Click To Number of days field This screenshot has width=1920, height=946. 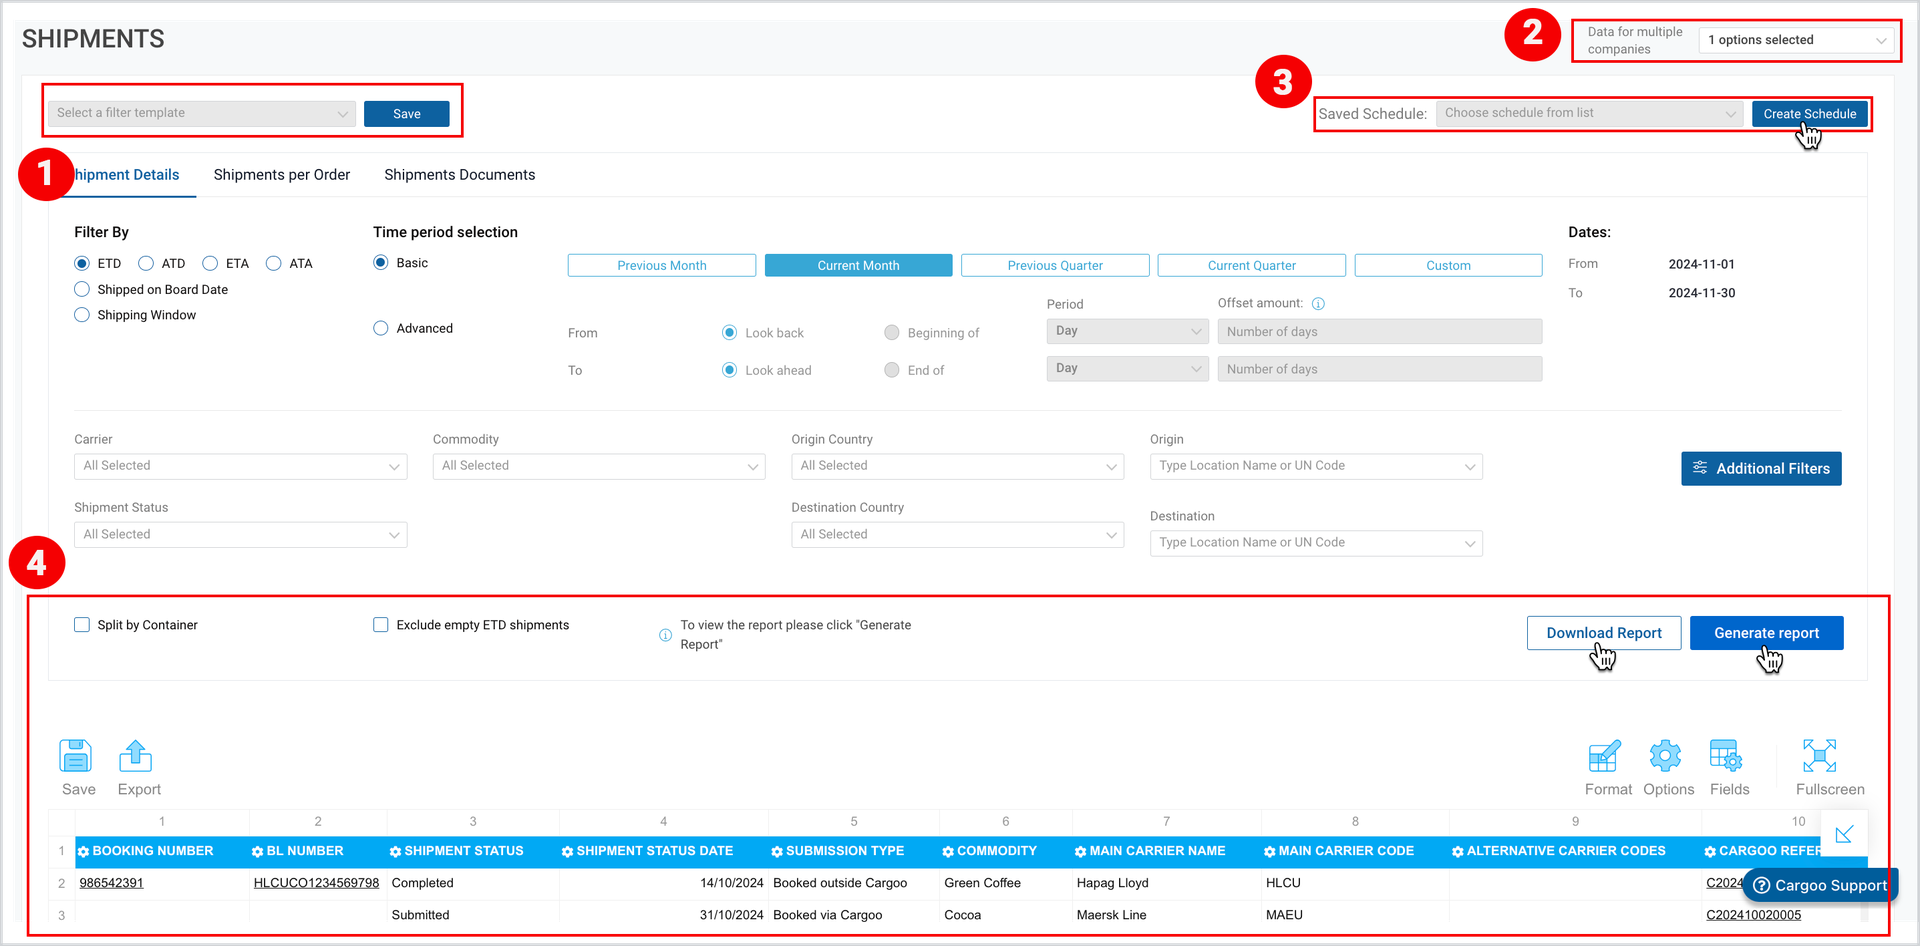(x=1380, y=369)
